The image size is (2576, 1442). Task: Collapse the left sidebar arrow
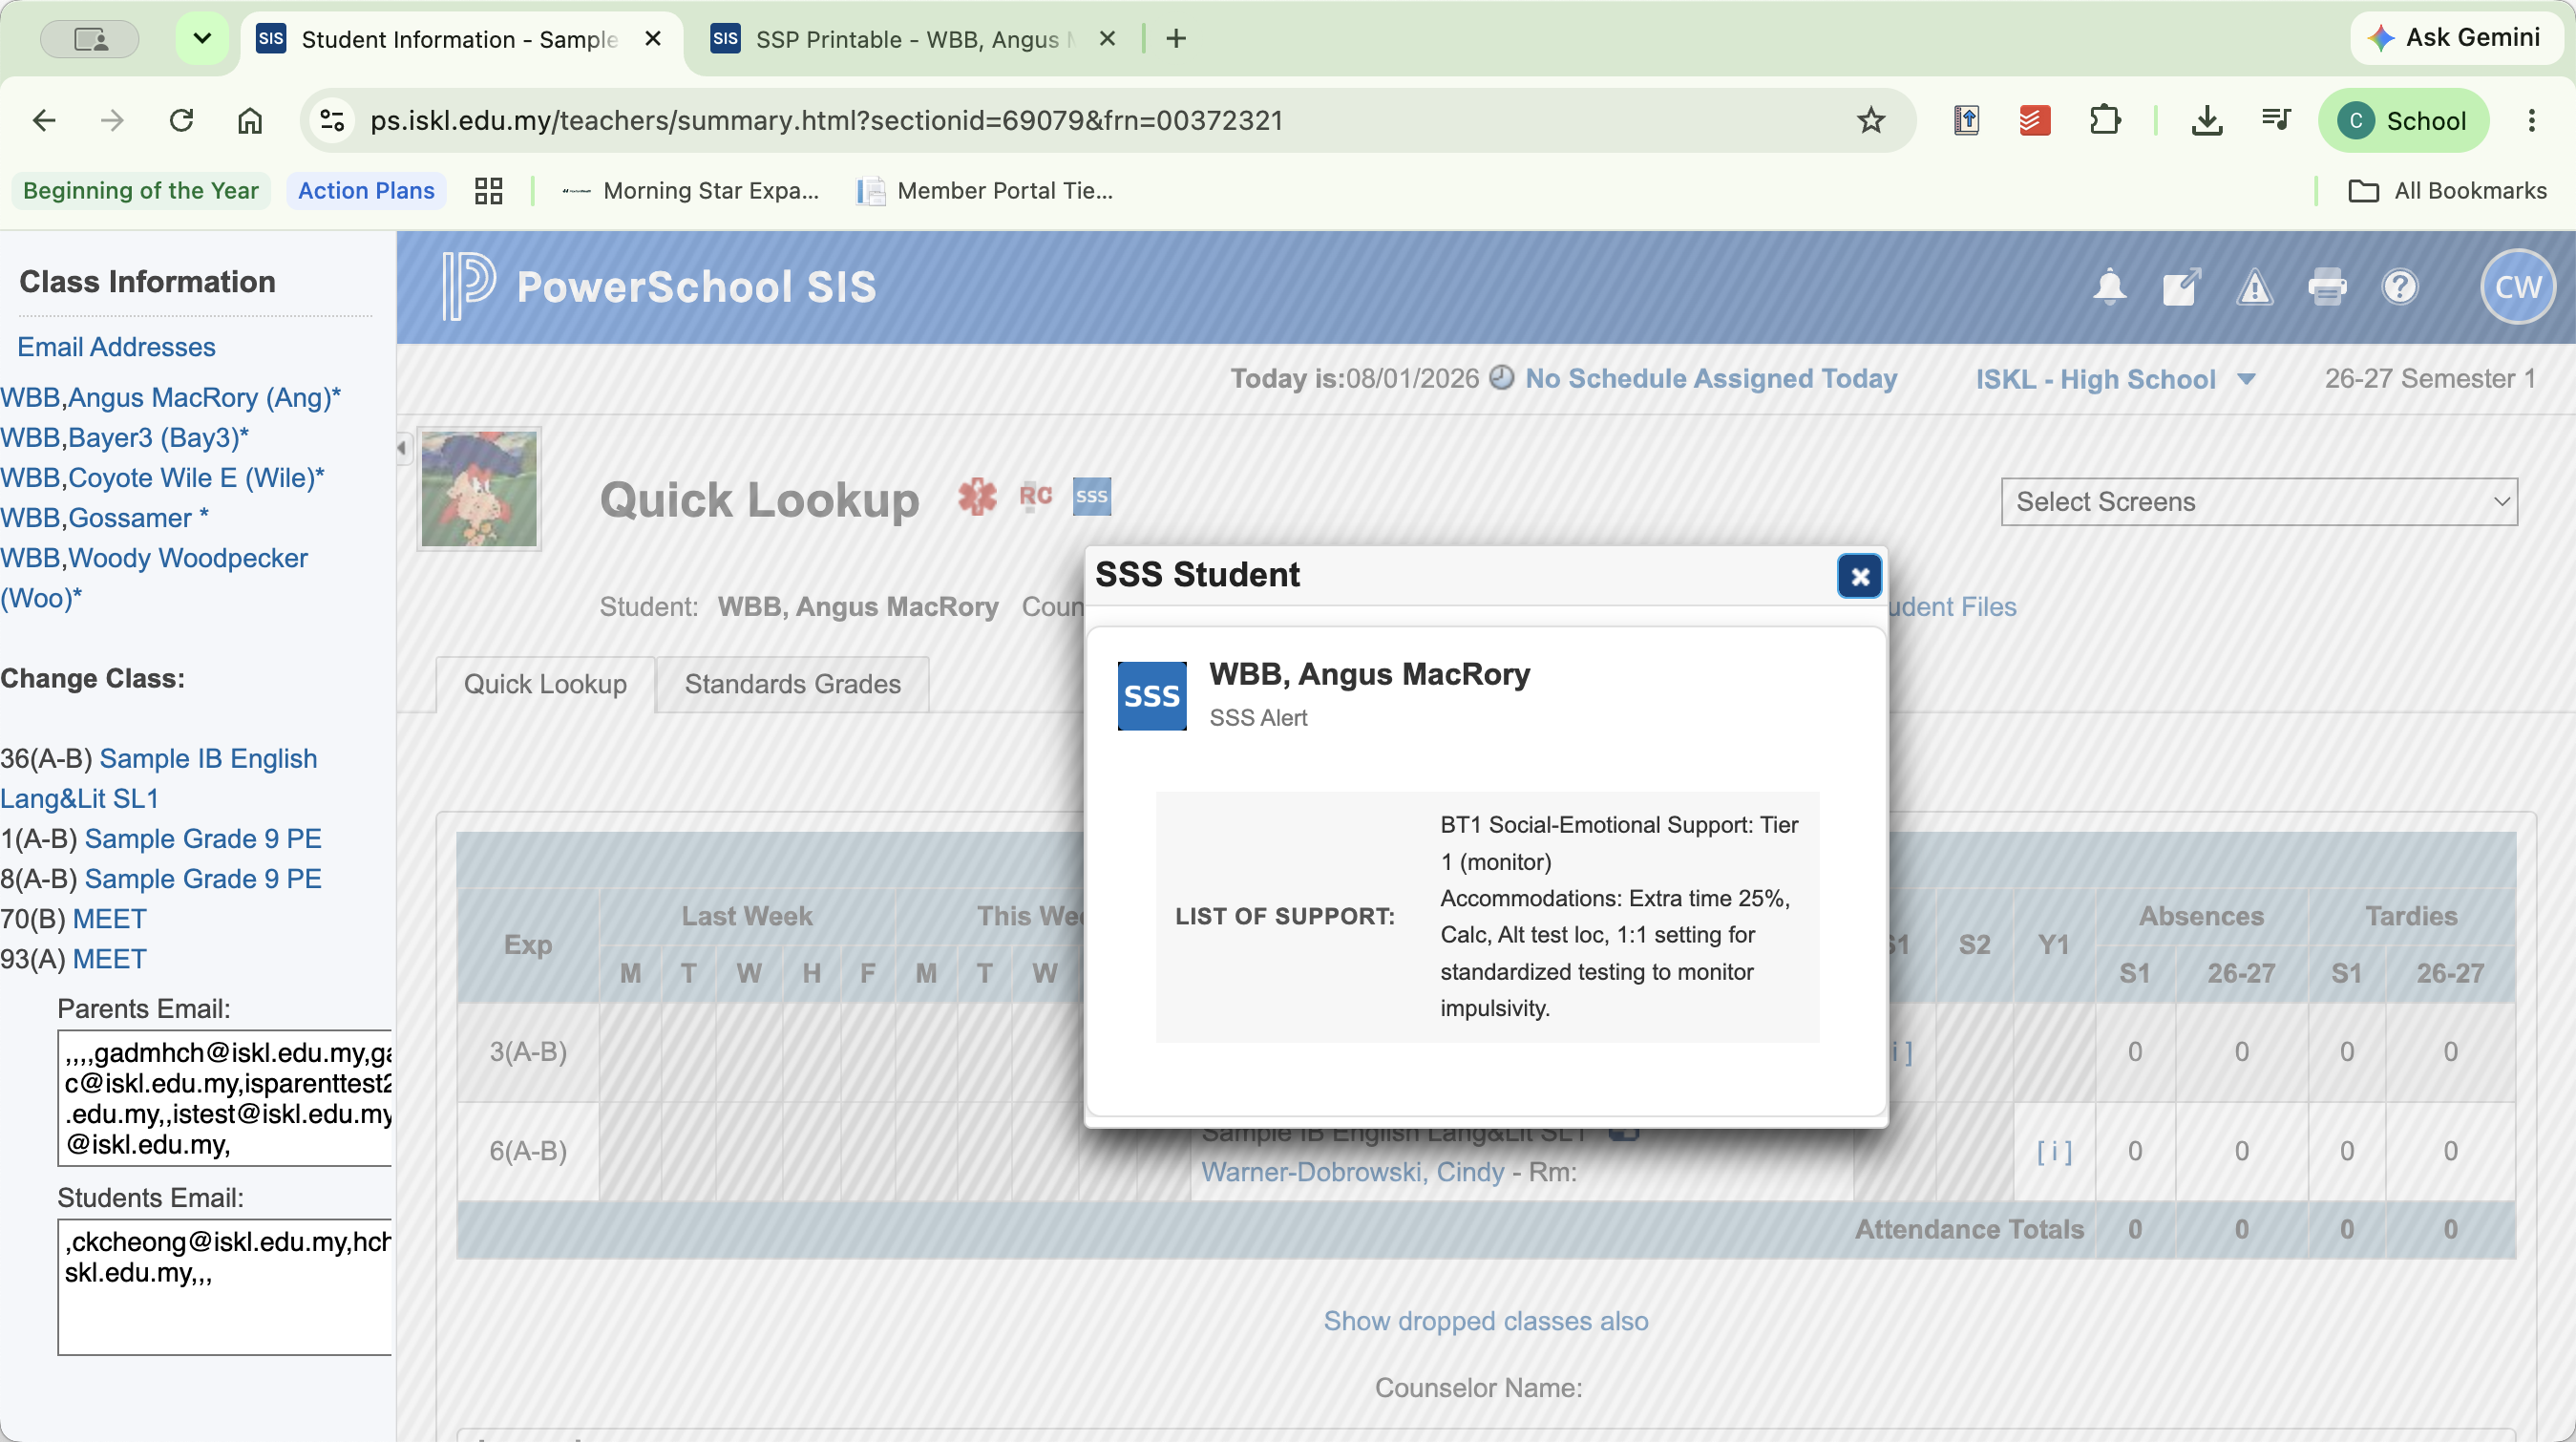pyautogui.click(x=402, y=448)
